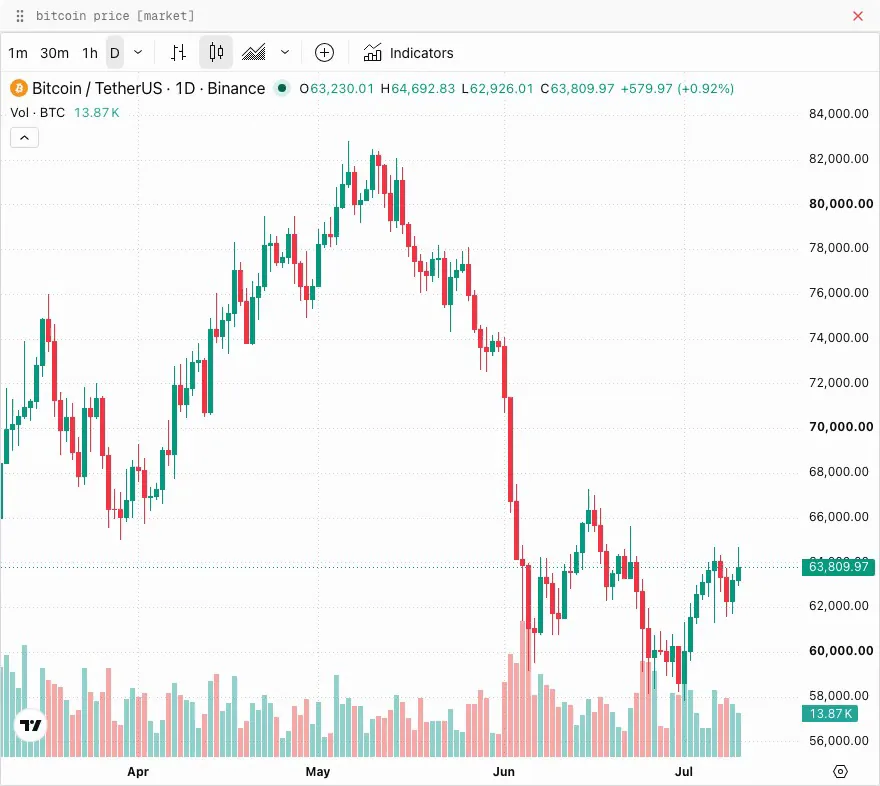
Task: Click the 84,000.00 price axis label
Action: 838,114
